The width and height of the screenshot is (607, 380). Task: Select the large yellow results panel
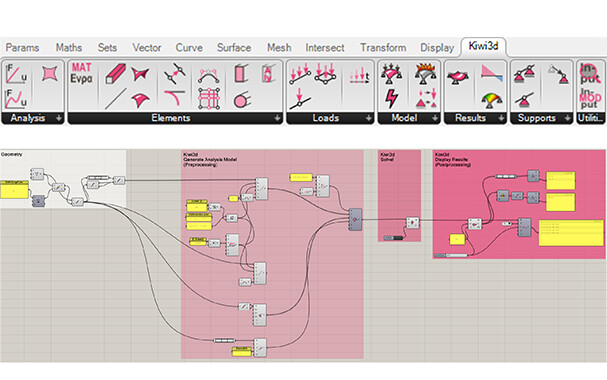point(571,233)
